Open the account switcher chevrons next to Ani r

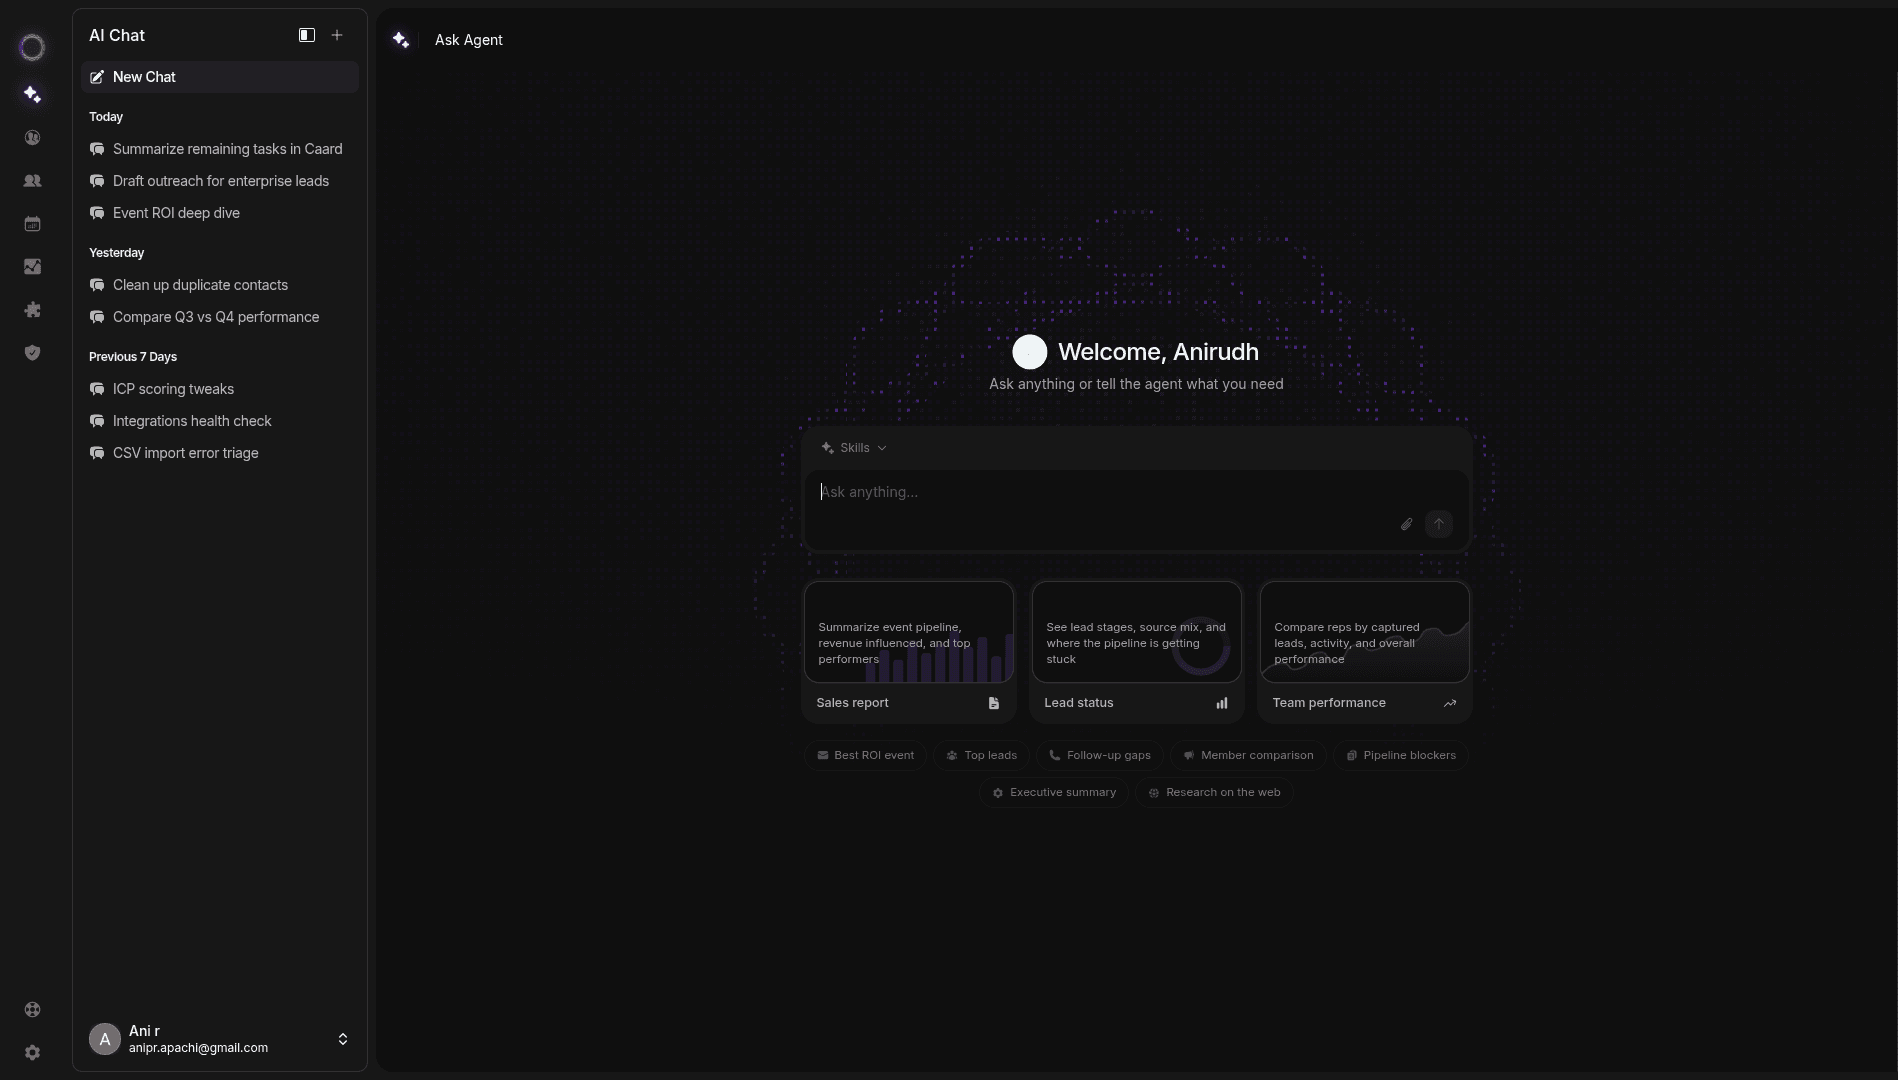click(343, 1039)
